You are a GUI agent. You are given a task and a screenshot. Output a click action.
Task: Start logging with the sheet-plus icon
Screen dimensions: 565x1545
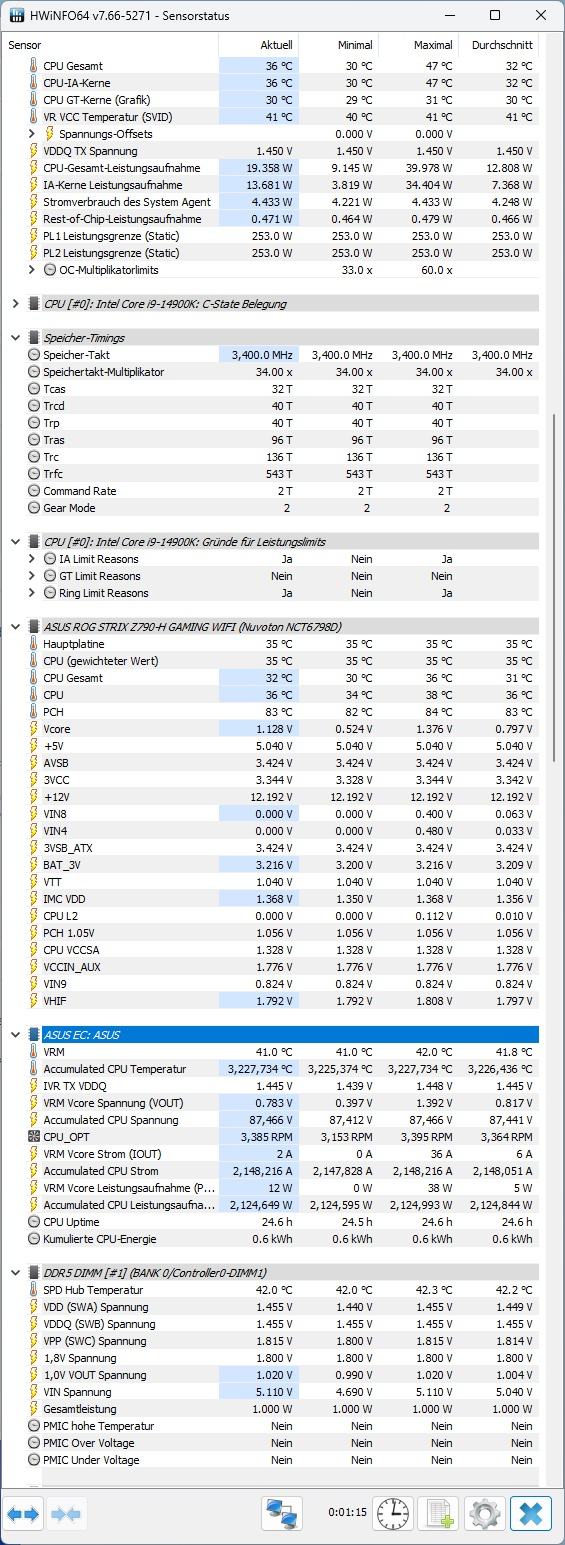(438, 1513)
